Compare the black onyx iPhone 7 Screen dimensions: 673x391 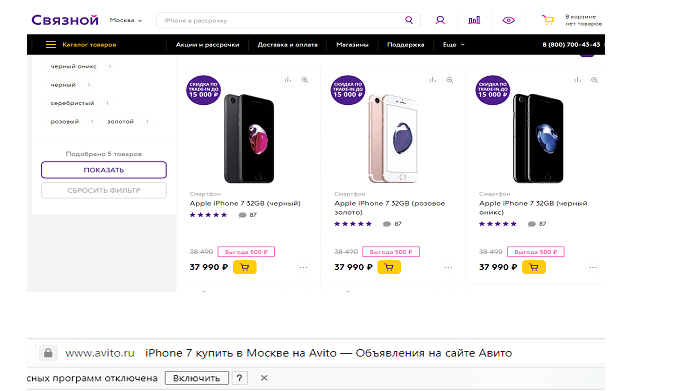[x=578, y=80]
